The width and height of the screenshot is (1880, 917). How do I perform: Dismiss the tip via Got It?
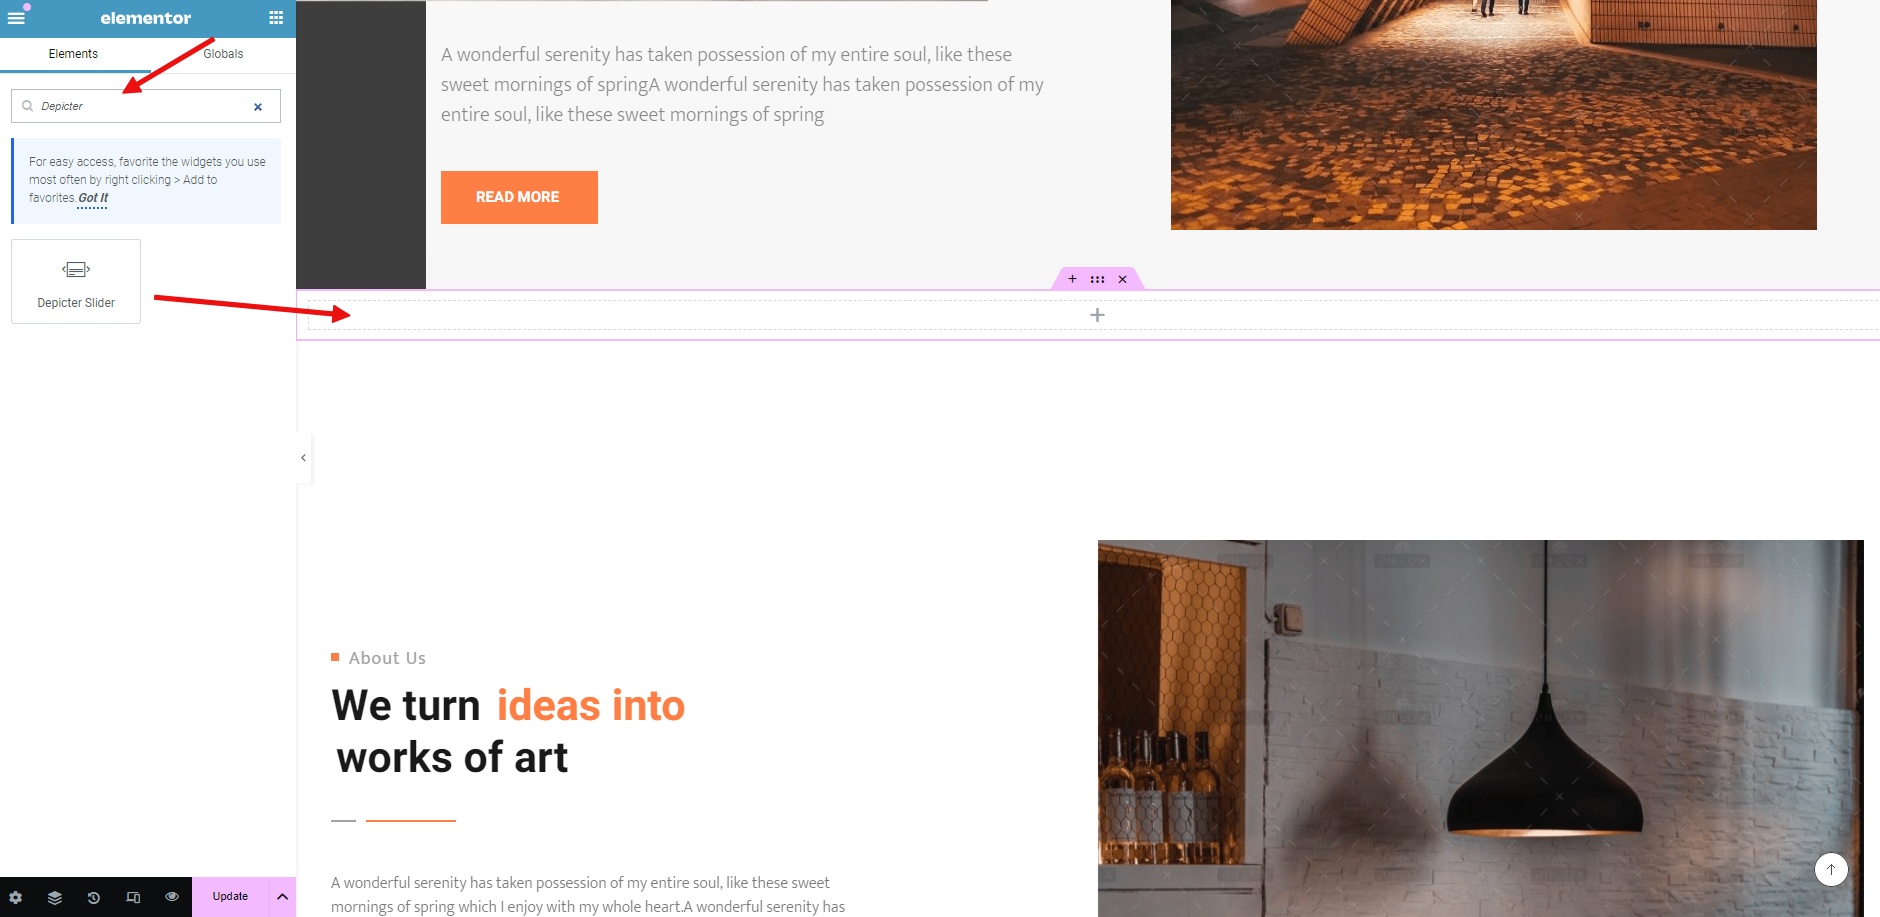(x=93, y=198)
